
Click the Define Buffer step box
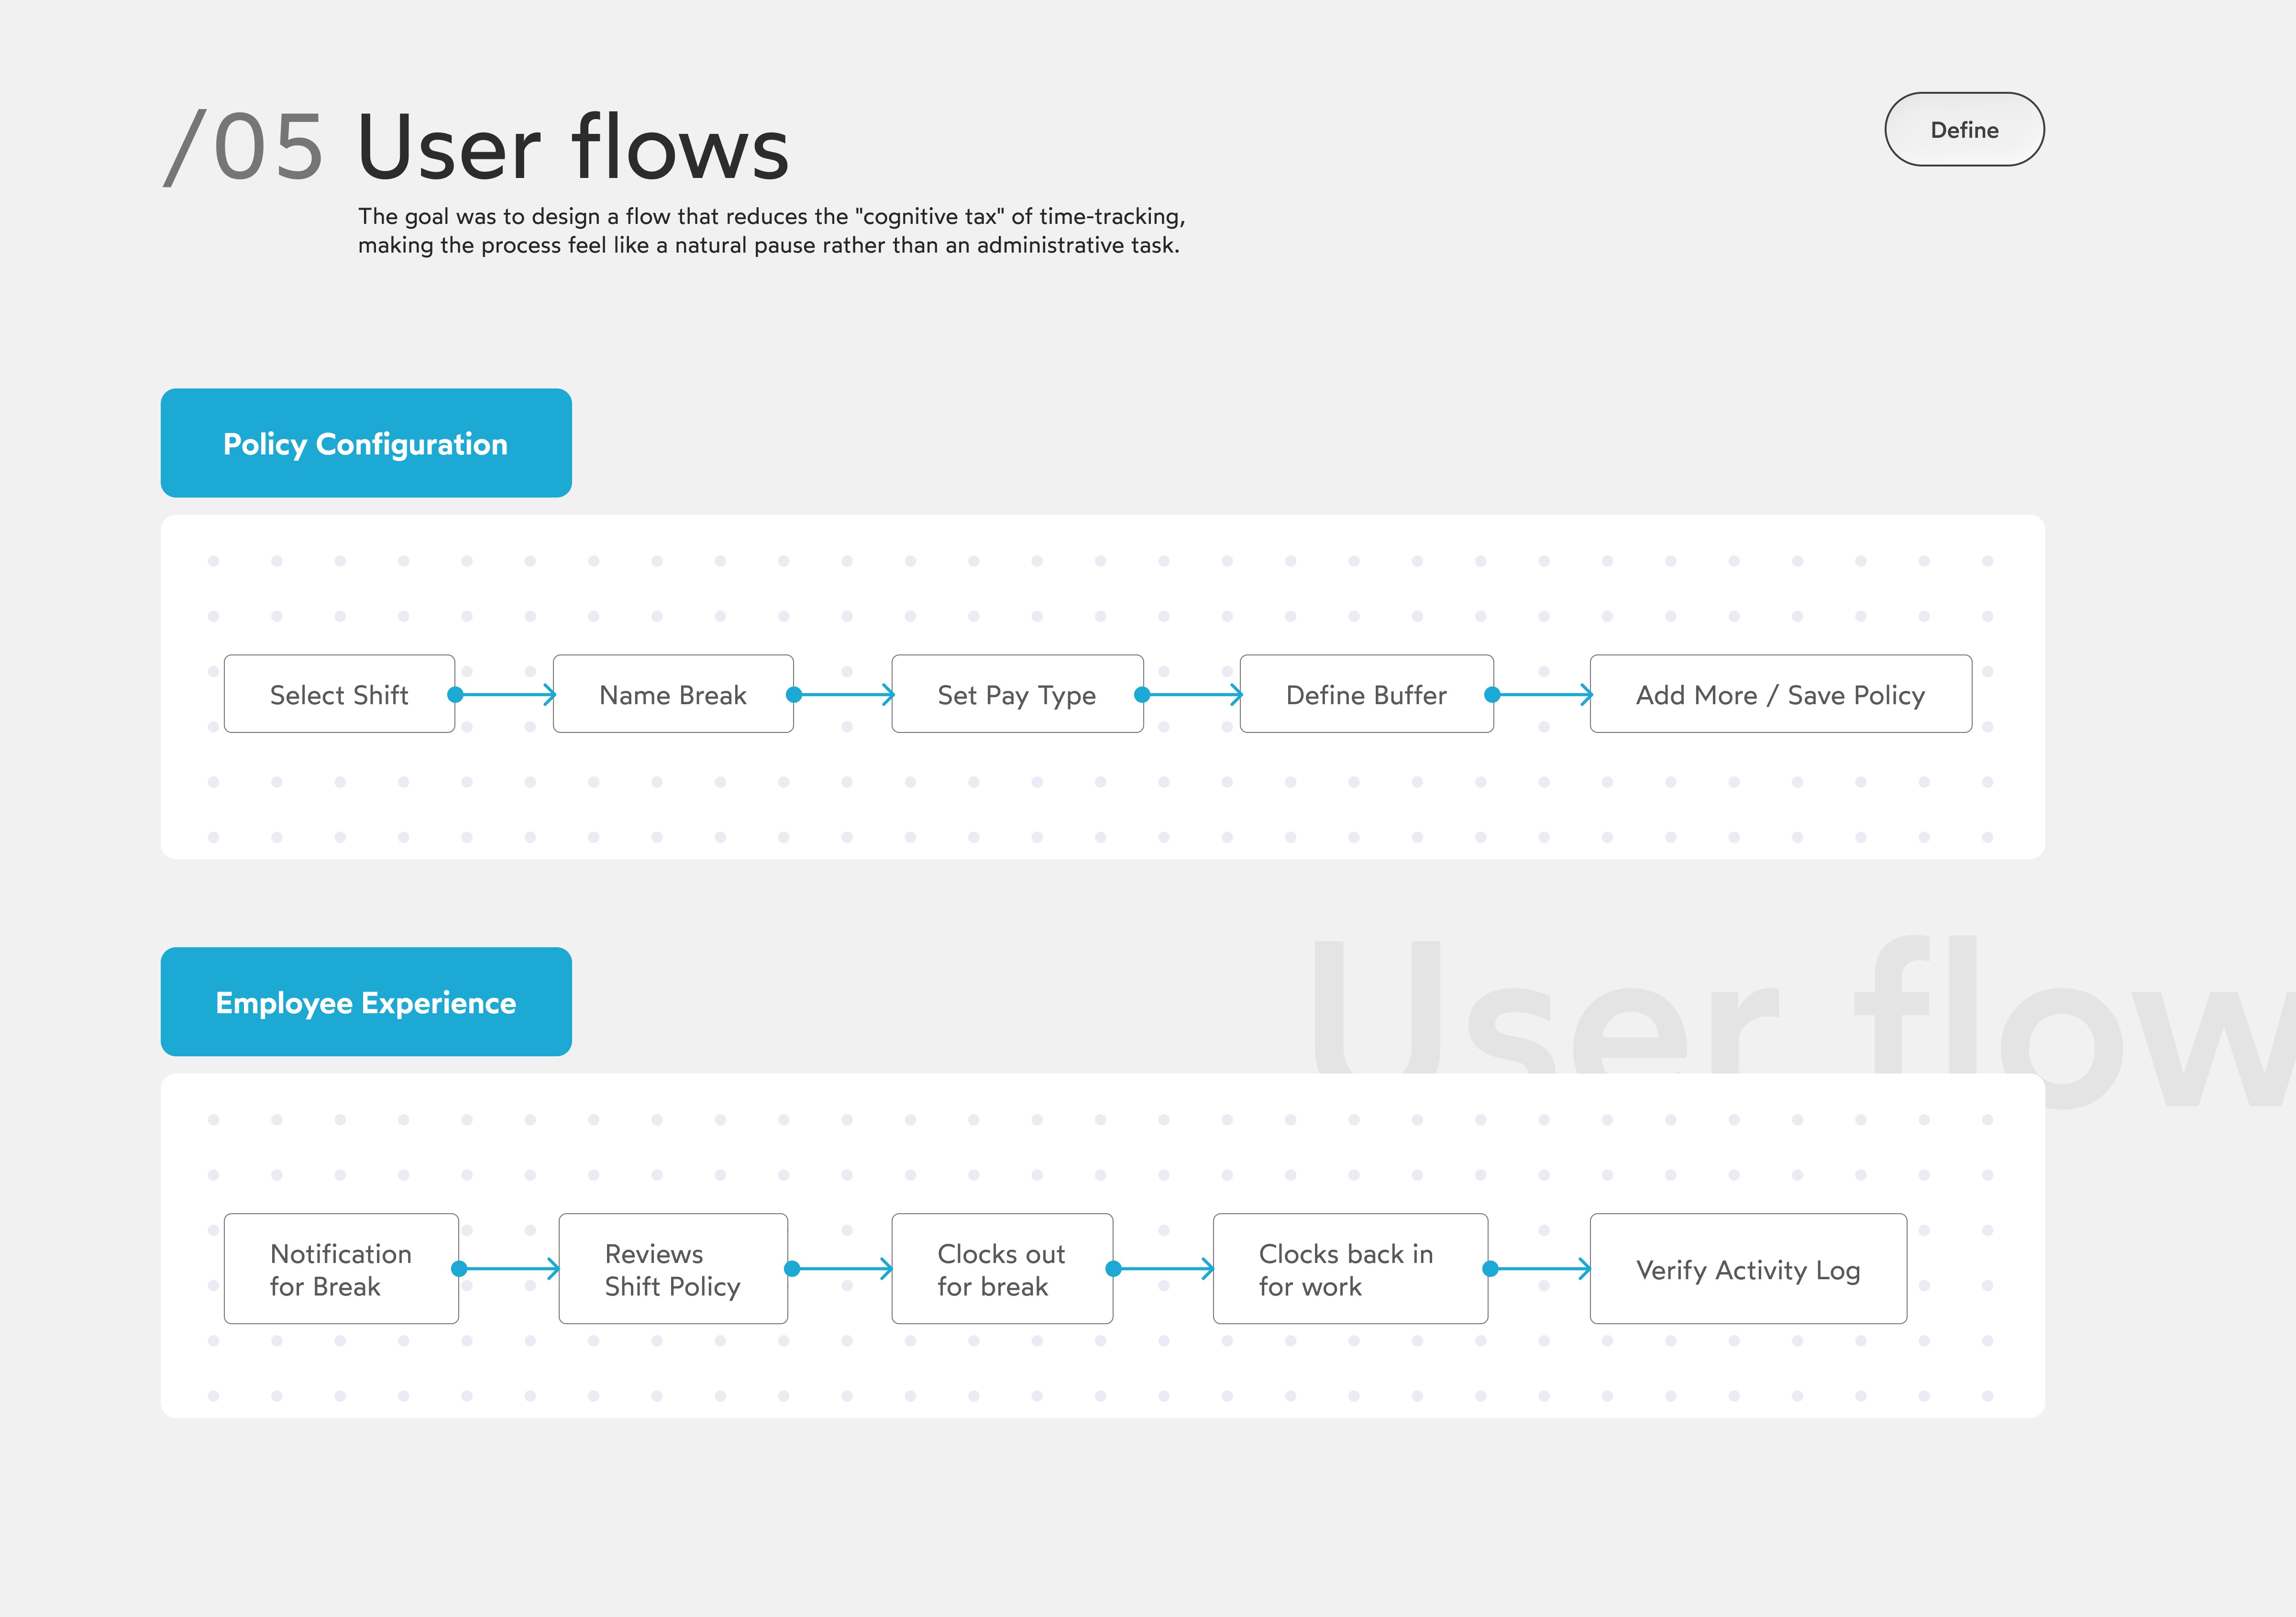click(x=1366, y=694)
